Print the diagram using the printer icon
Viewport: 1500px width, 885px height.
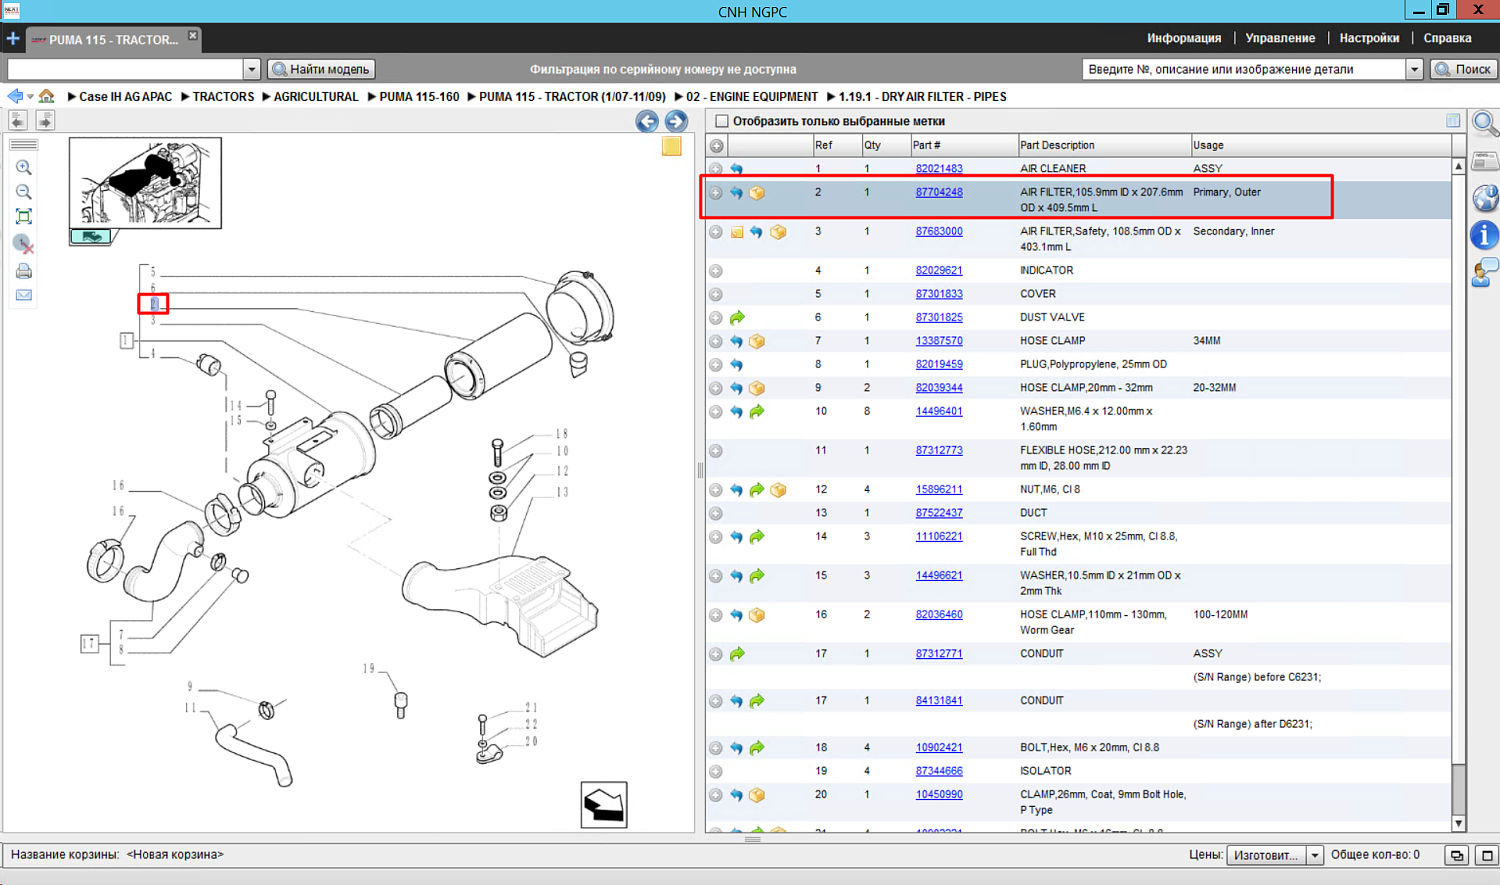coord(24,271)
